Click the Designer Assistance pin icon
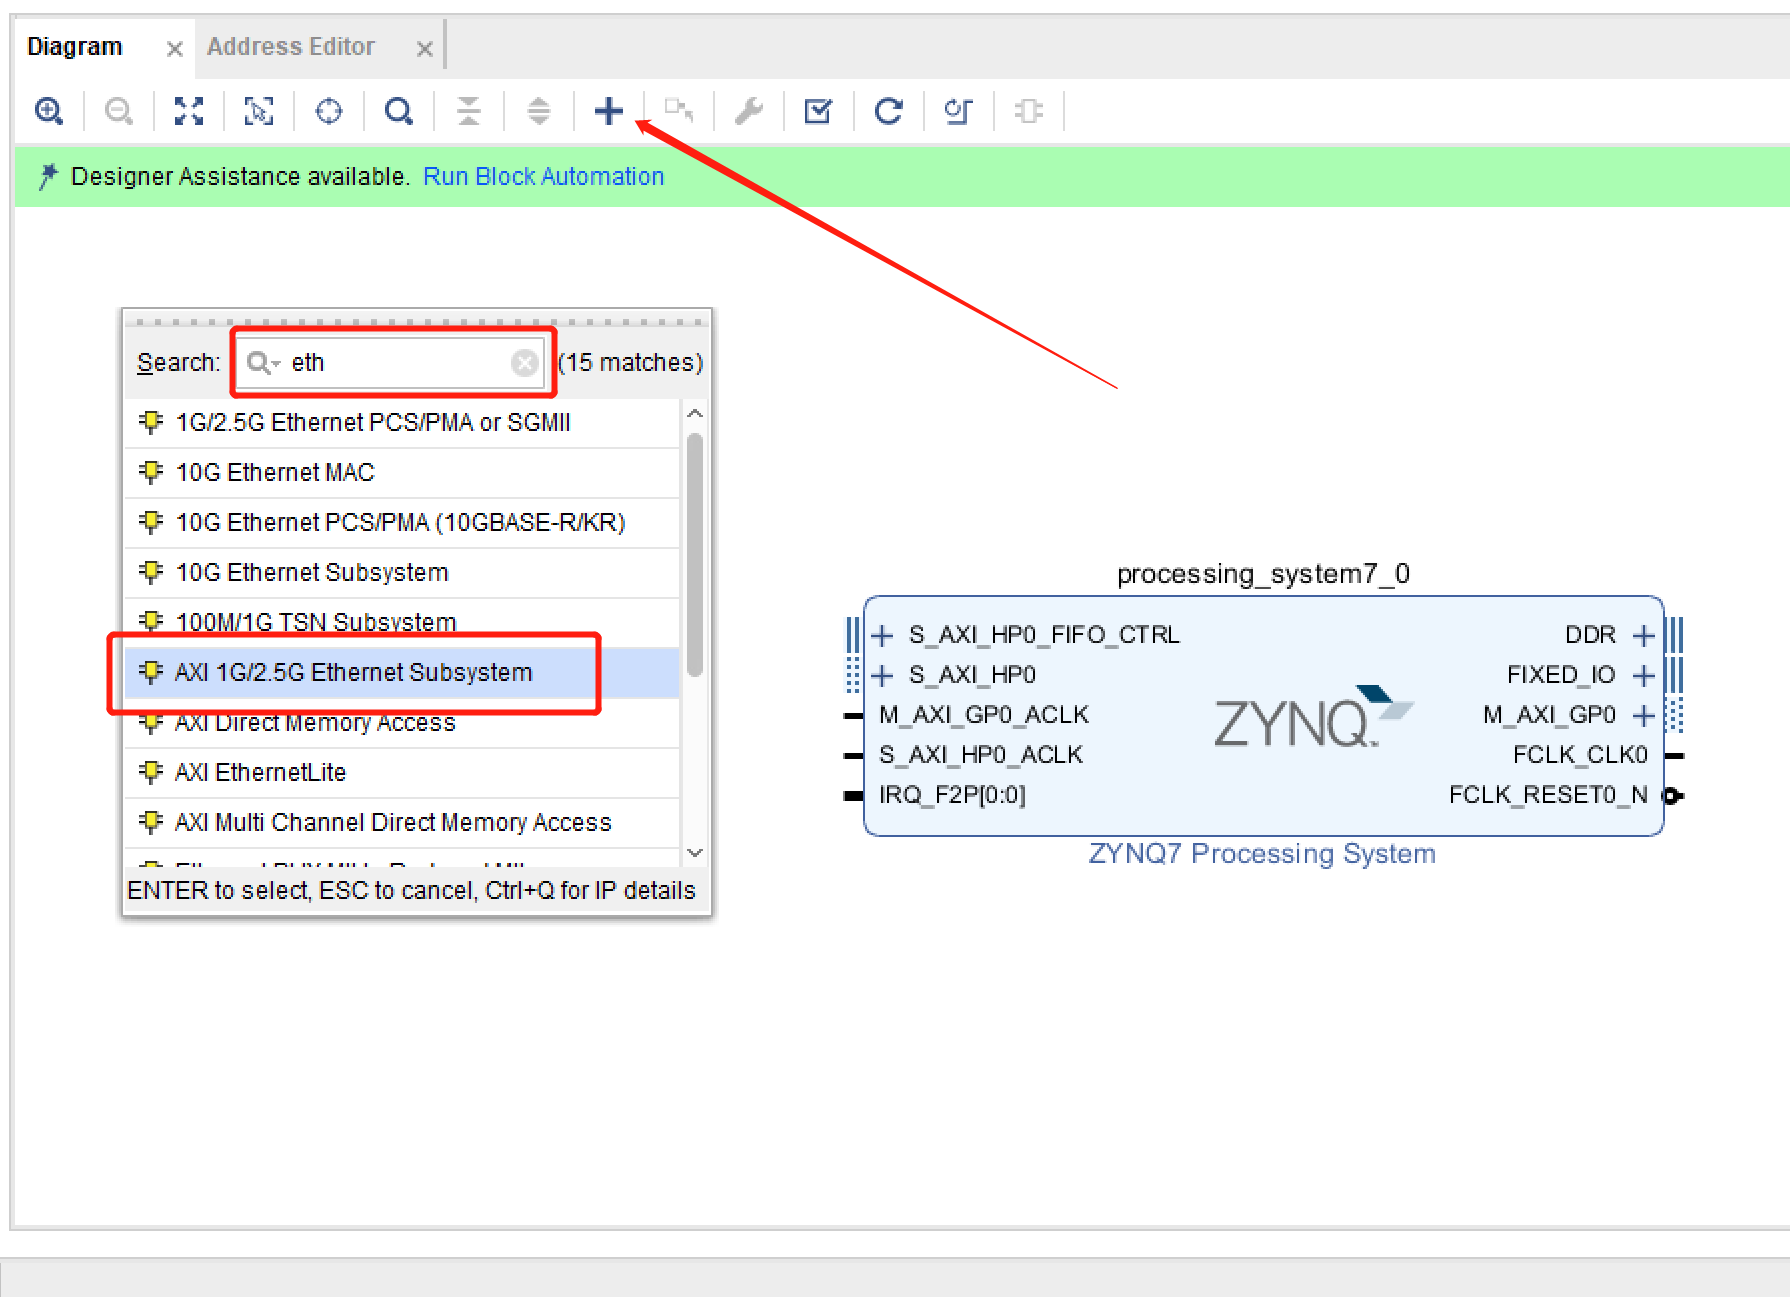 (x=47, y=176)
